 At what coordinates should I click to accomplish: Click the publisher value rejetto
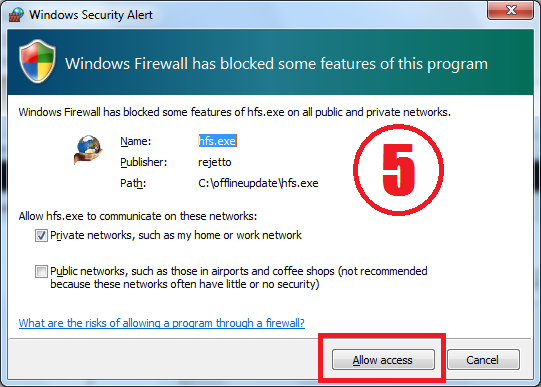[215, 162]
